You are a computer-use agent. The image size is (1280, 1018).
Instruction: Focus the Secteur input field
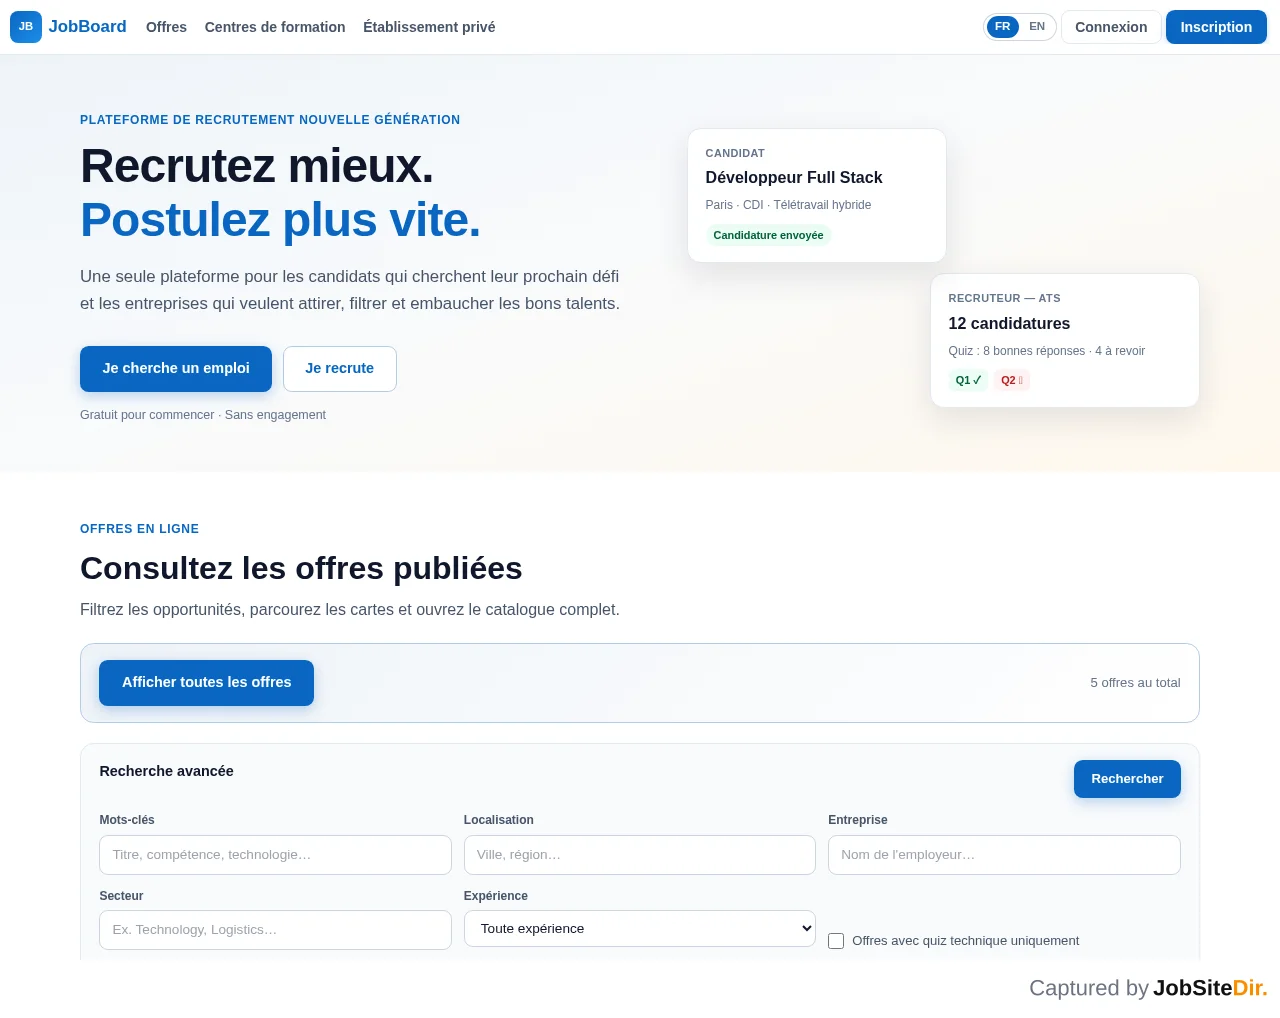click(275, 930)
